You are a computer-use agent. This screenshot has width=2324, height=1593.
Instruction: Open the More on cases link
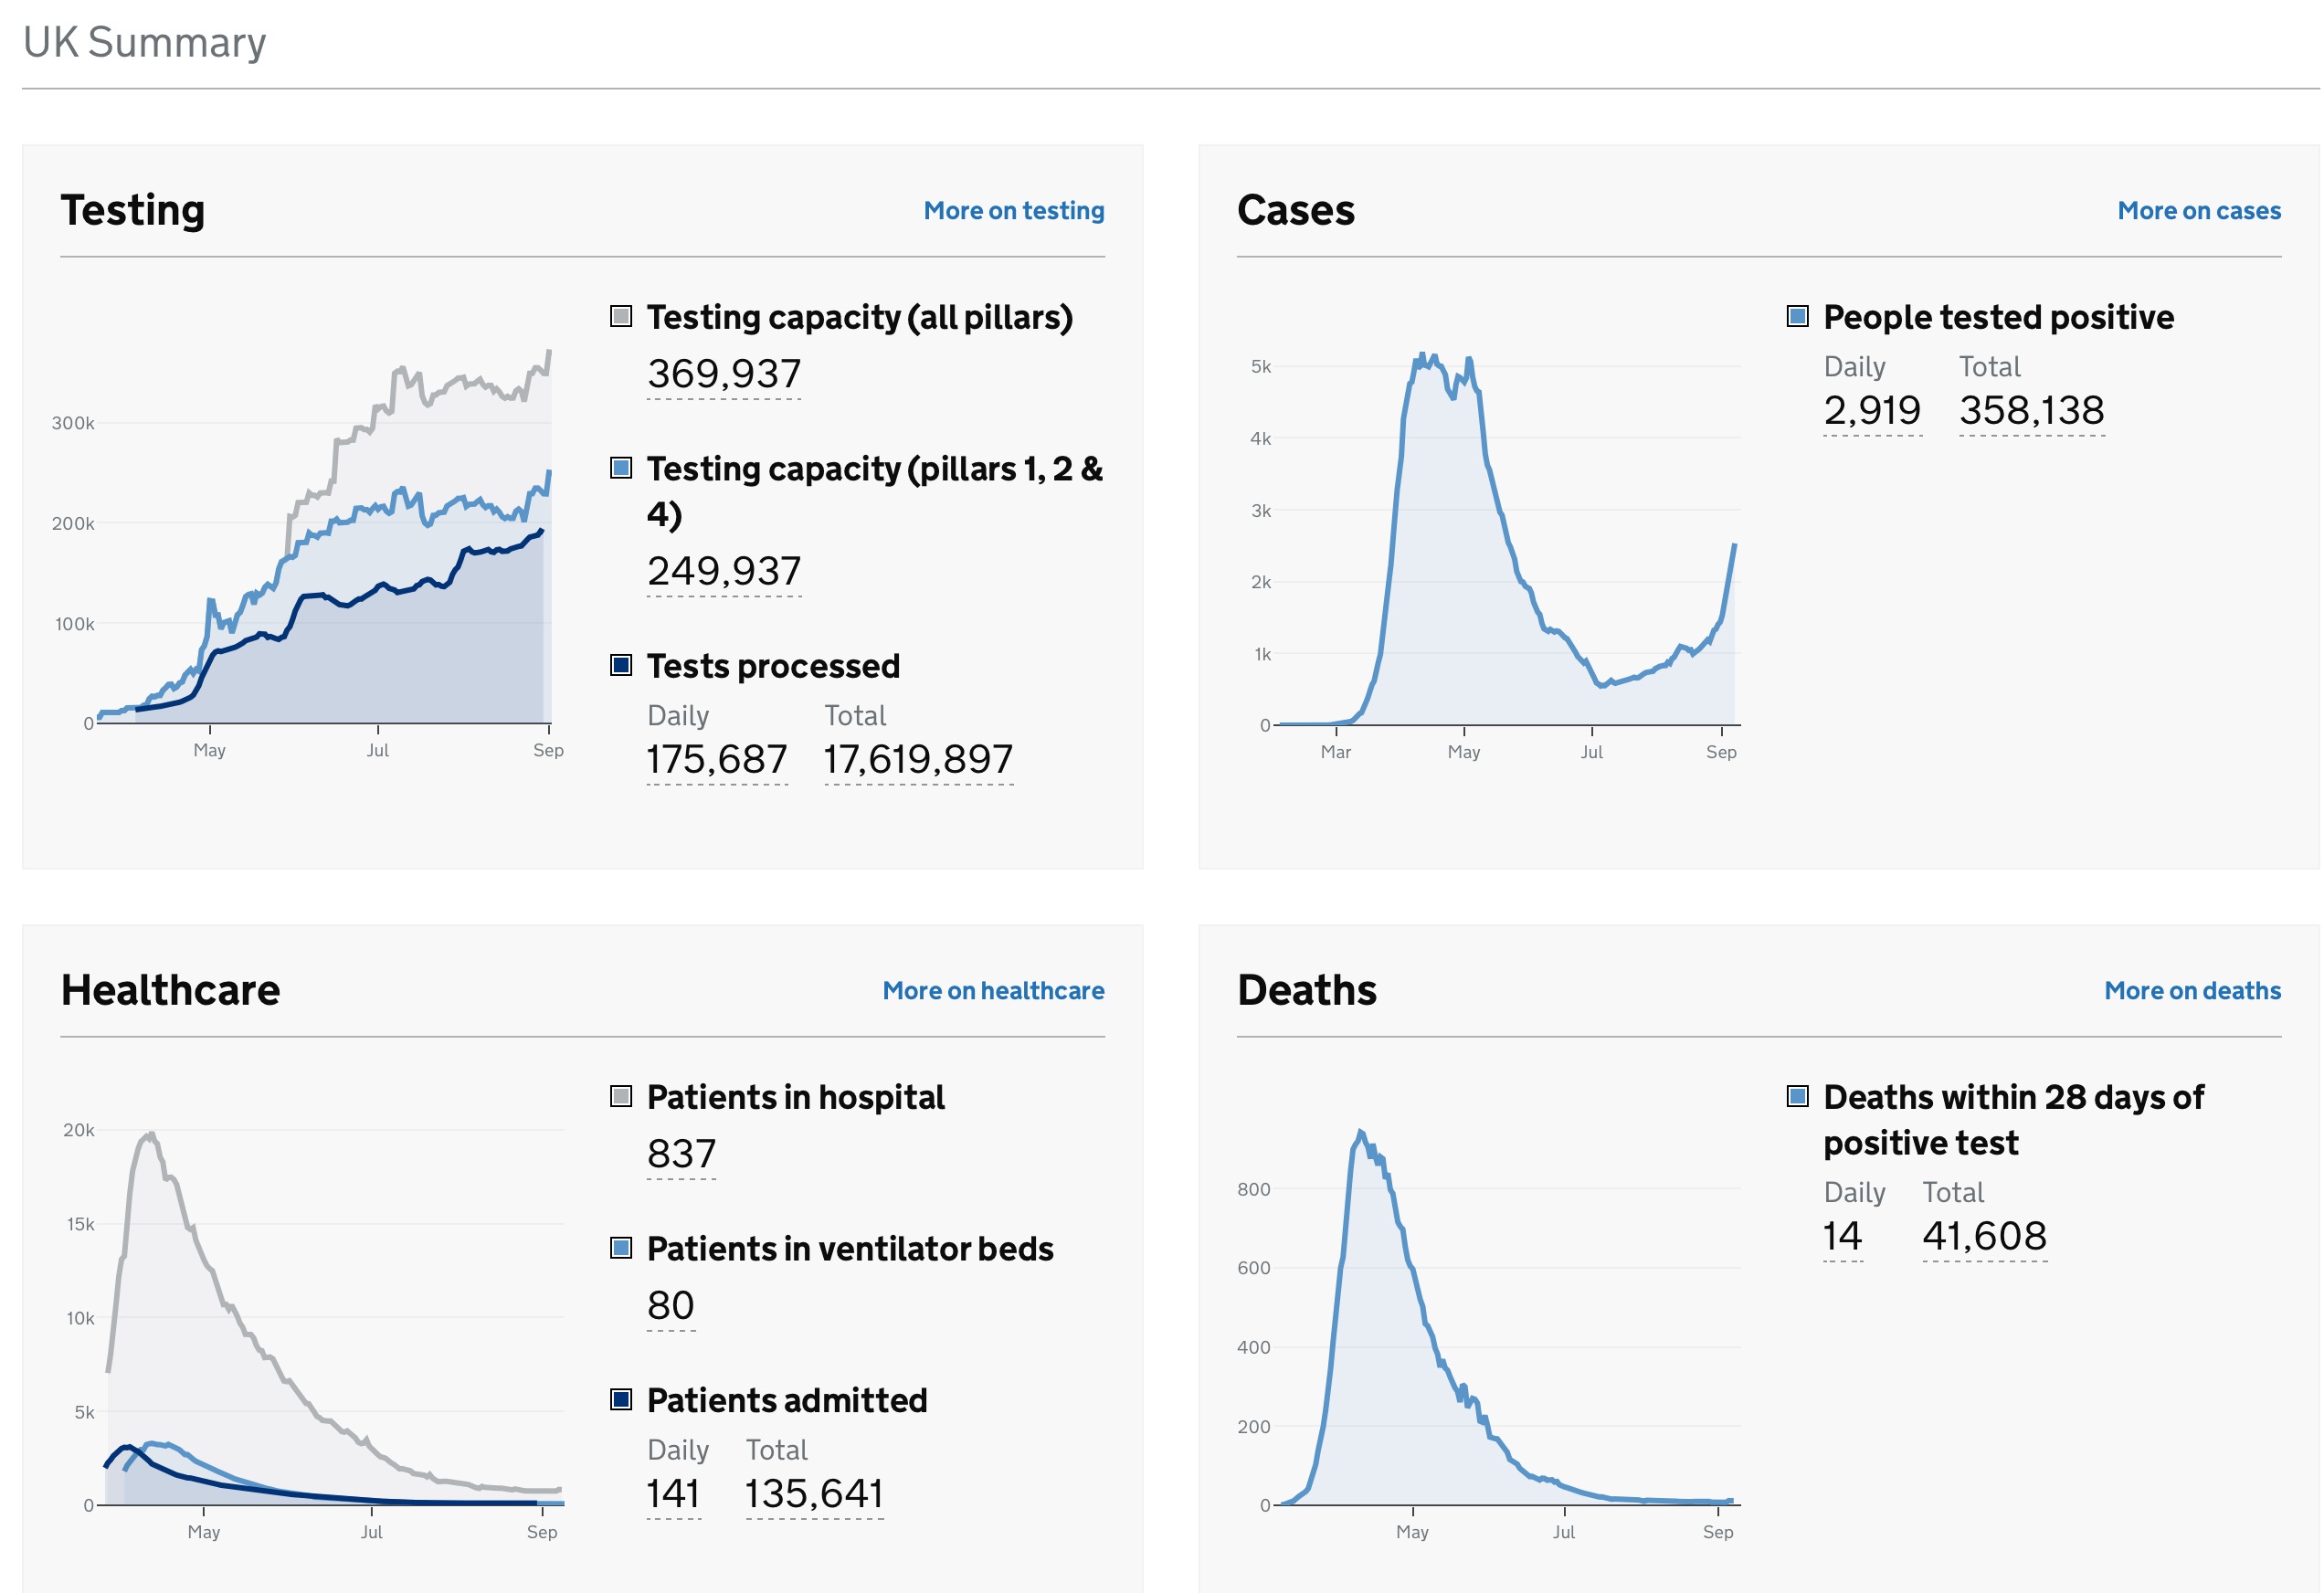pyautogui.click(x=2198, y=211)
